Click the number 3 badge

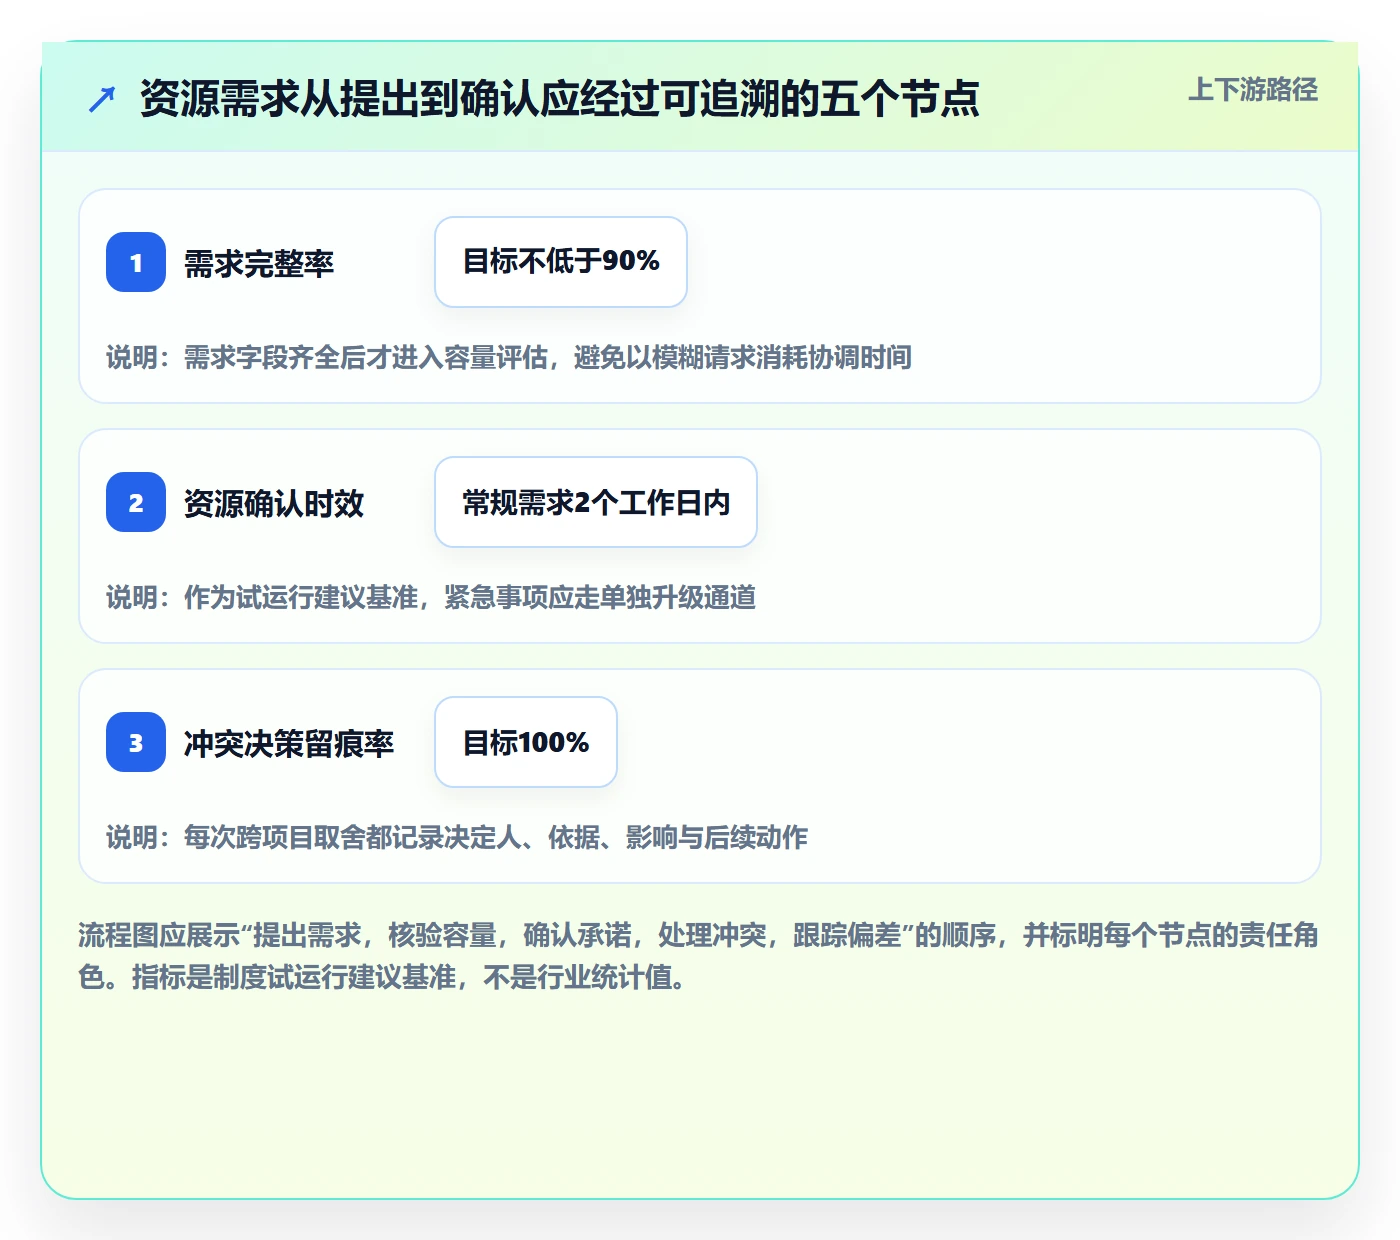(x=136, y=742)
